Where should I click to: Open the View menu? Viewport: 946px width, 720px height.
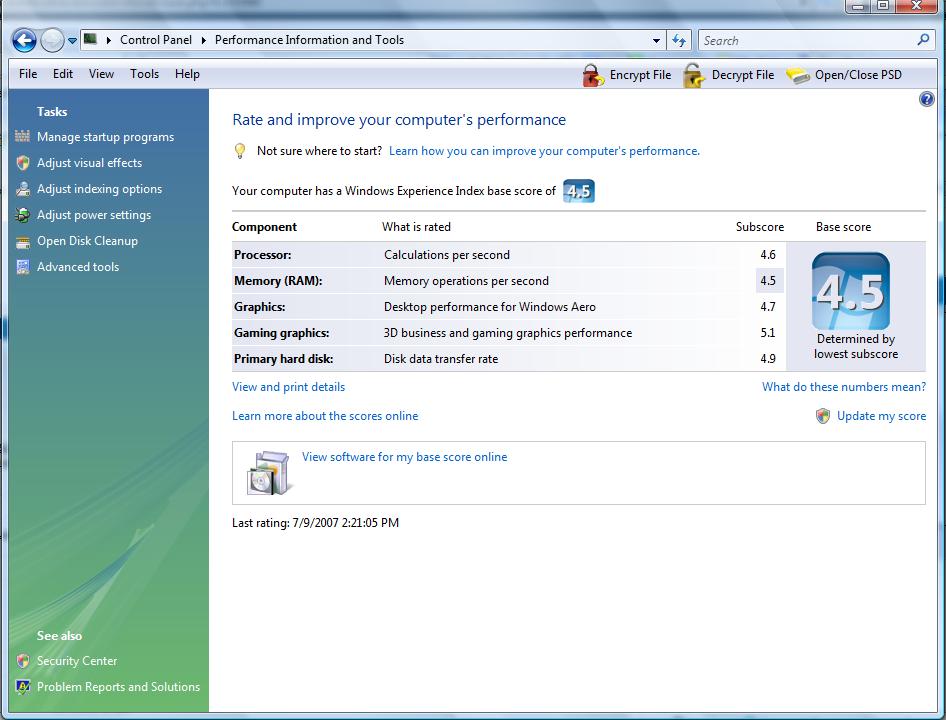[x=101, y=74]
